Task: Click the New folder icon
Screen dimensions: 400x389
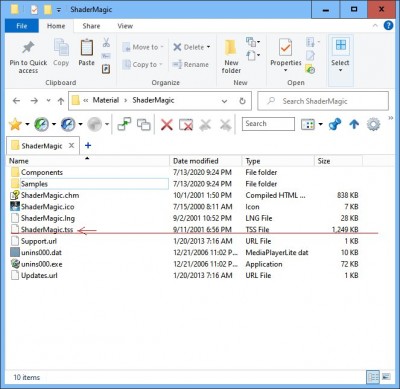Action: click(x=231, y=48)
